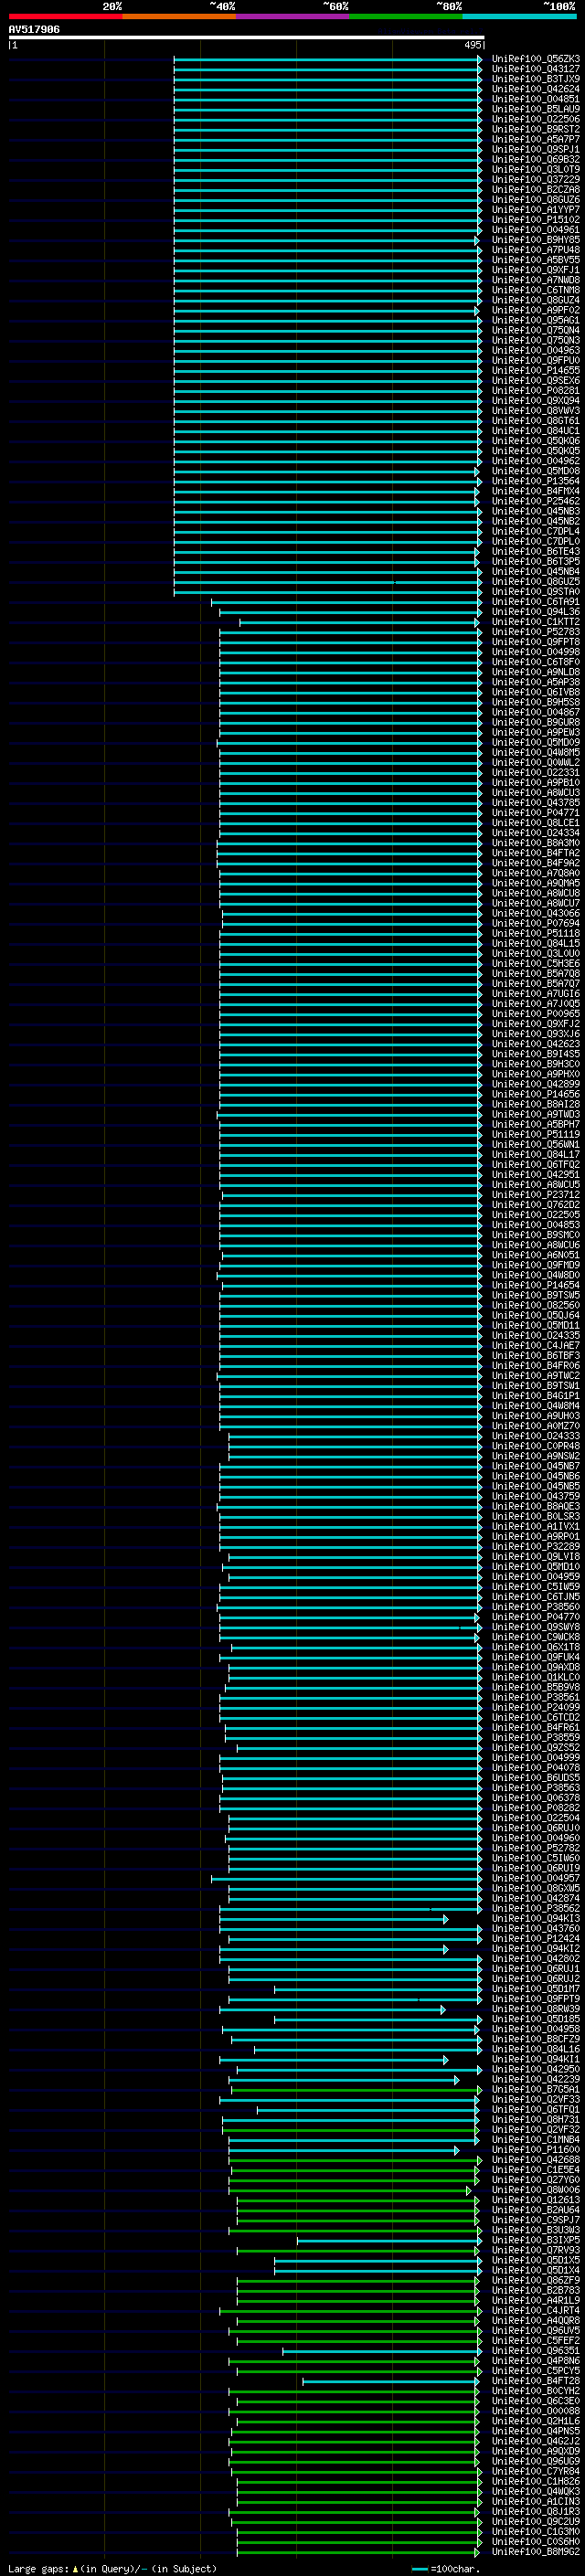585x2576 pixels.
Task: Select label UniRef100_C1MNB4
Action: 535,2140
